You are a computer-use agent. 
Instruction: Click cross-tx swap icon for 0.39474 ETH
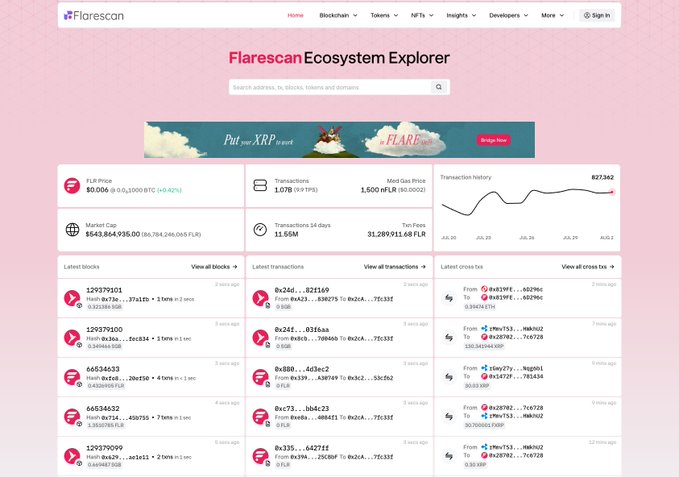pyautogui.click(x=449, y=298)
